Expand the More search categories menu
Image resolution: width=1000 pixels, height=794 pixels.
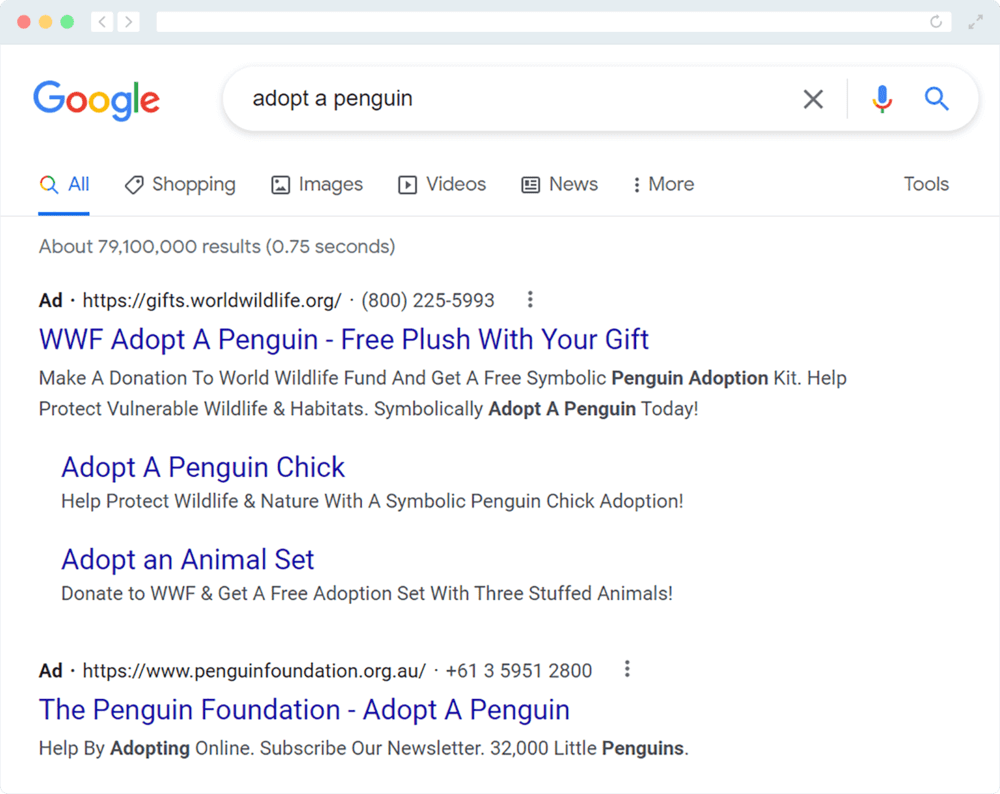tap(663, 184)
